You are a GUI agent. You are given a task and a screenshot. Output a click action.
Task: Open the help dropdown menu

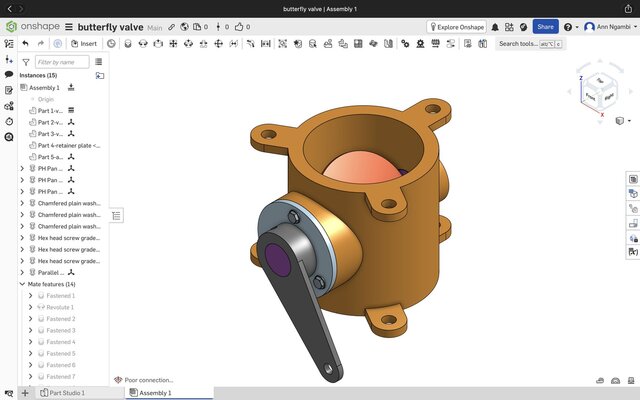point(571,27)
